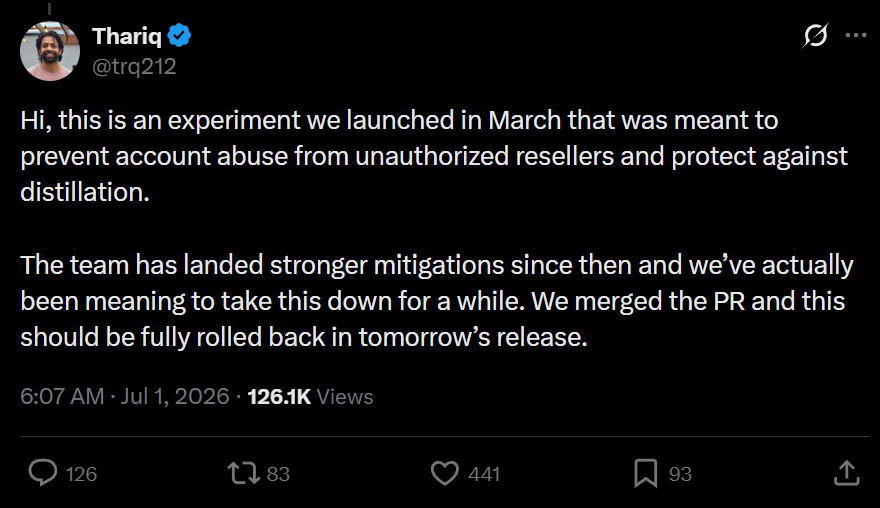View the 126.1K Views analytics
Viewport: 880px width, 508px height.
tap(310, 397)
